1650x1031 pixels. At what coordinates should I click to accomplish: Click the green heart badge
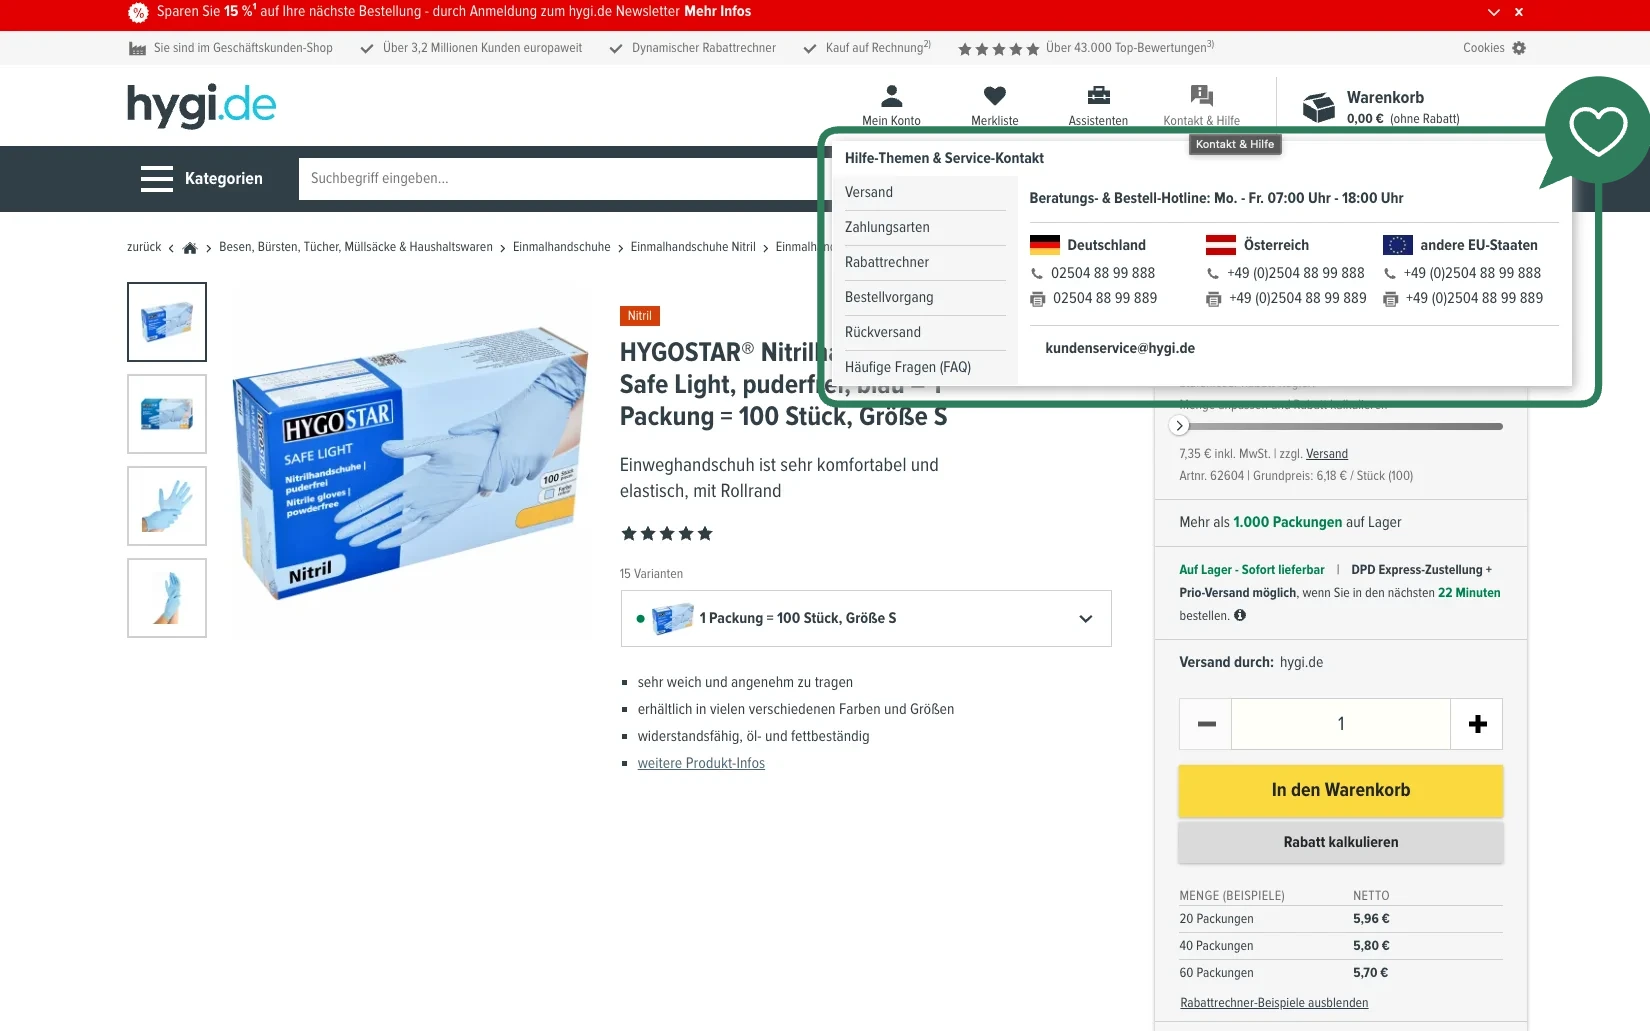1597,131
